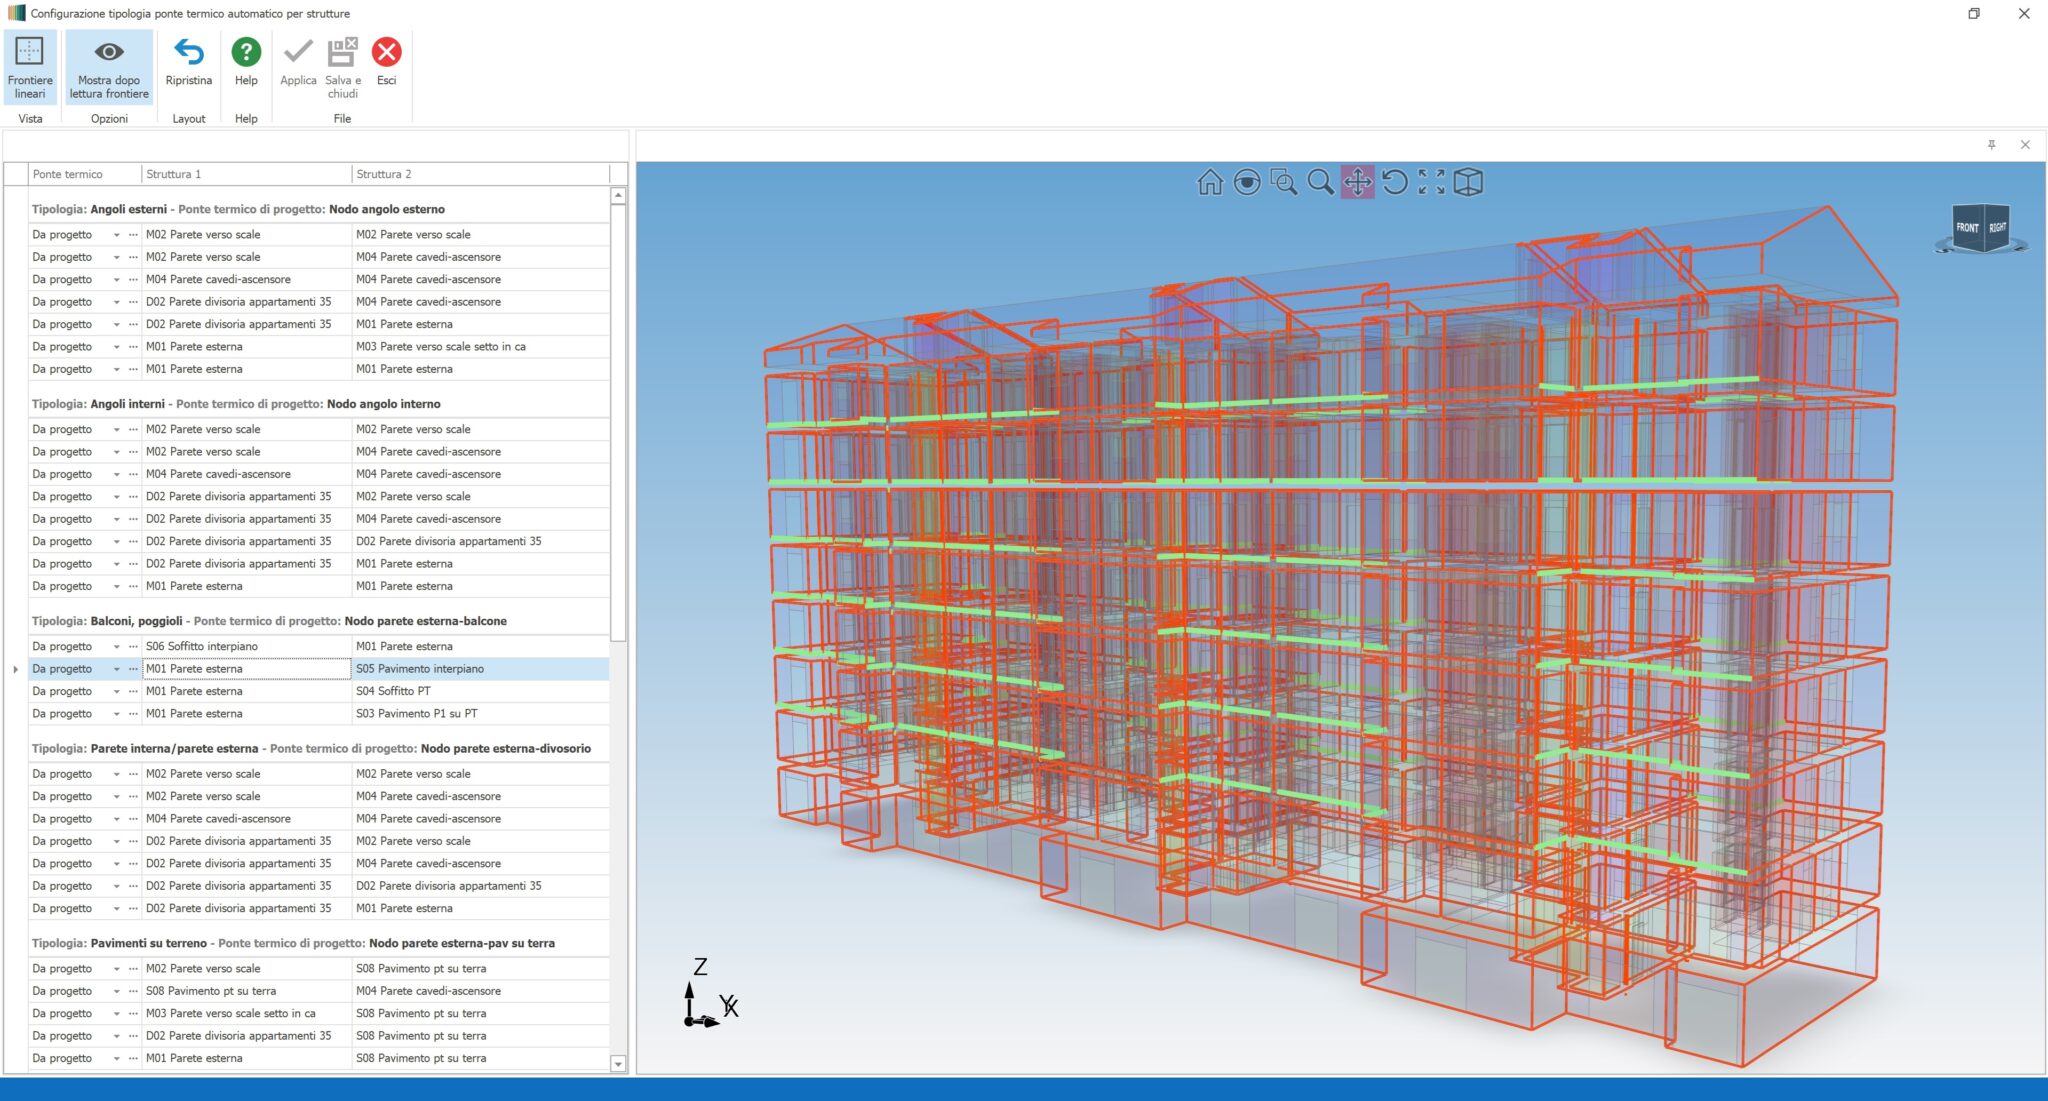Click the eye orbit view icon

pyautogui.click(x=1247, y=182)
